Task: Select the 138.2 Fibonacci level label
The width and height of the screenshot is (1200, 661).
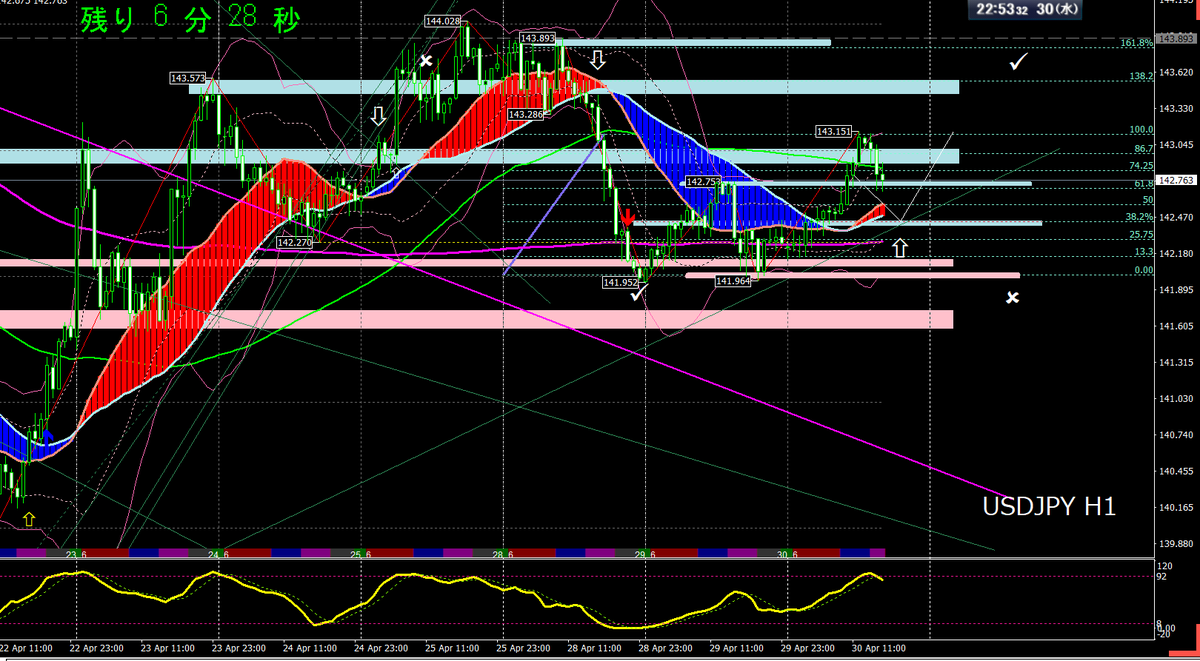Action: click(1143, 76)
